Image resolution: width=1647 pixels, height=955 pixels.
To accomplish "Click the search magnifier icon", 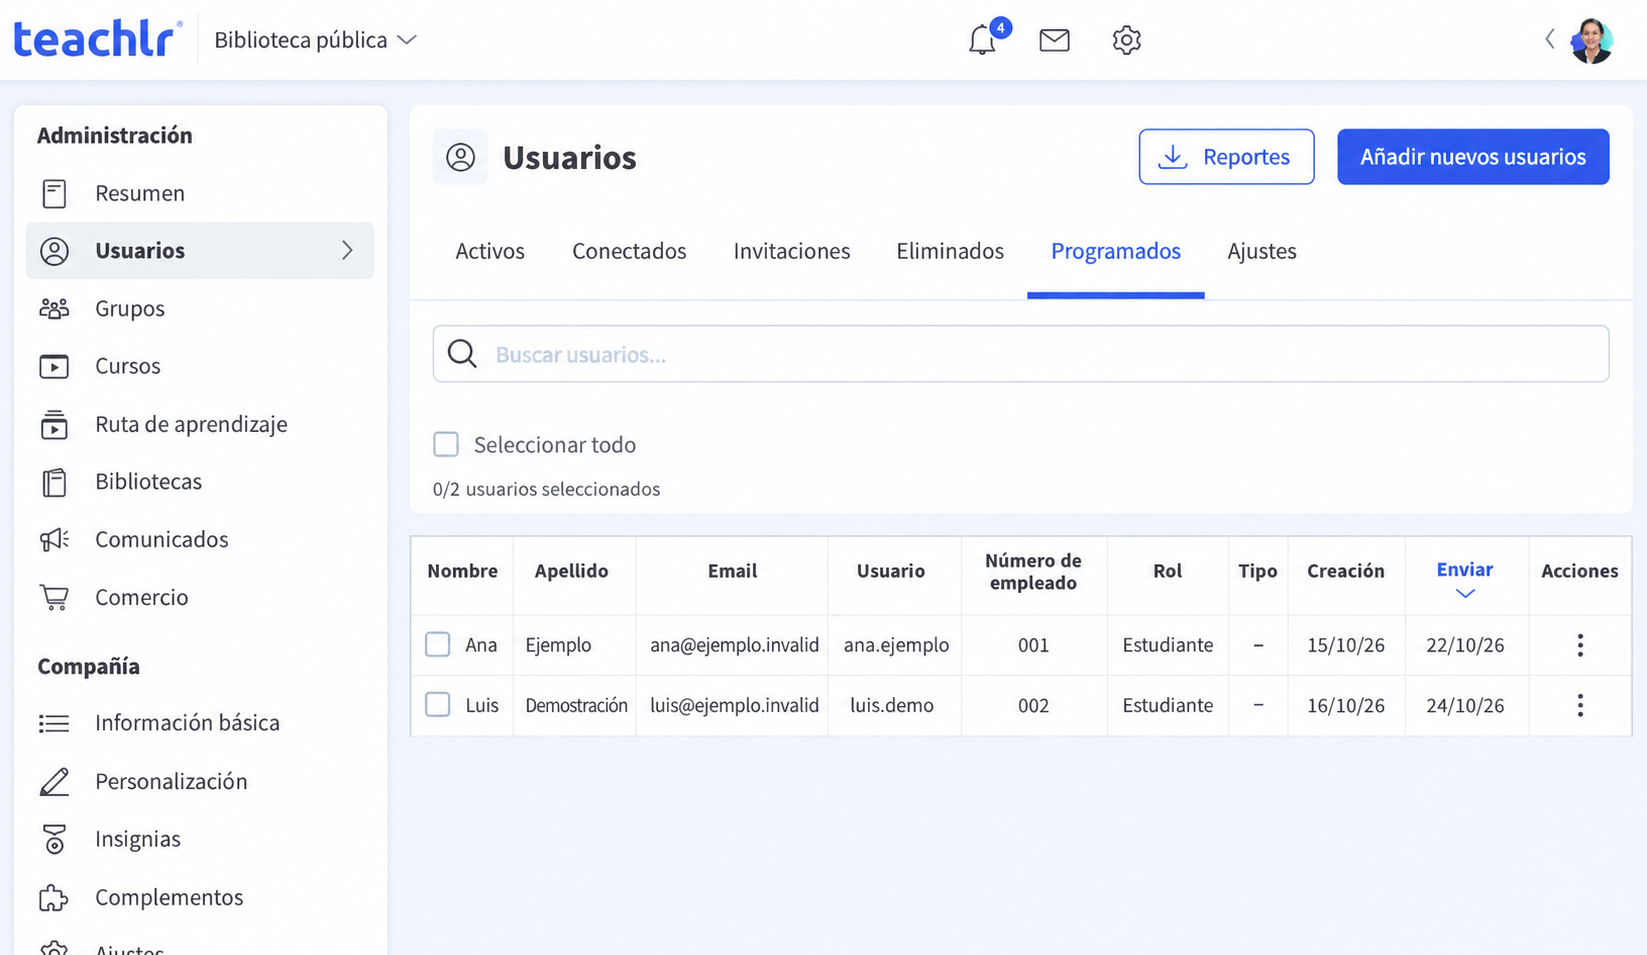I will coord(462,353).
